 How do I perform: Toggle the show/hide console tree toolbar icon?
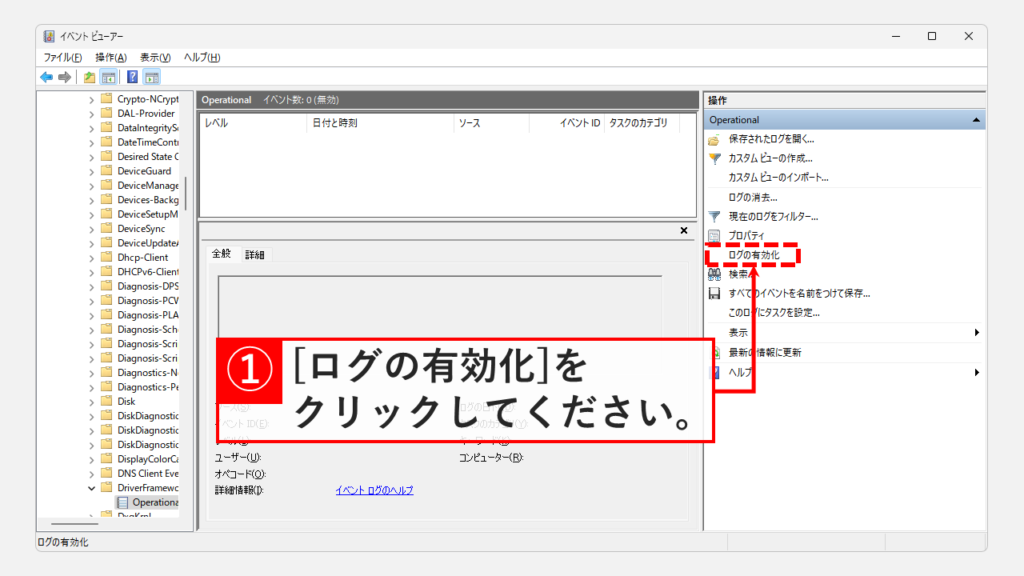(108, 77)
